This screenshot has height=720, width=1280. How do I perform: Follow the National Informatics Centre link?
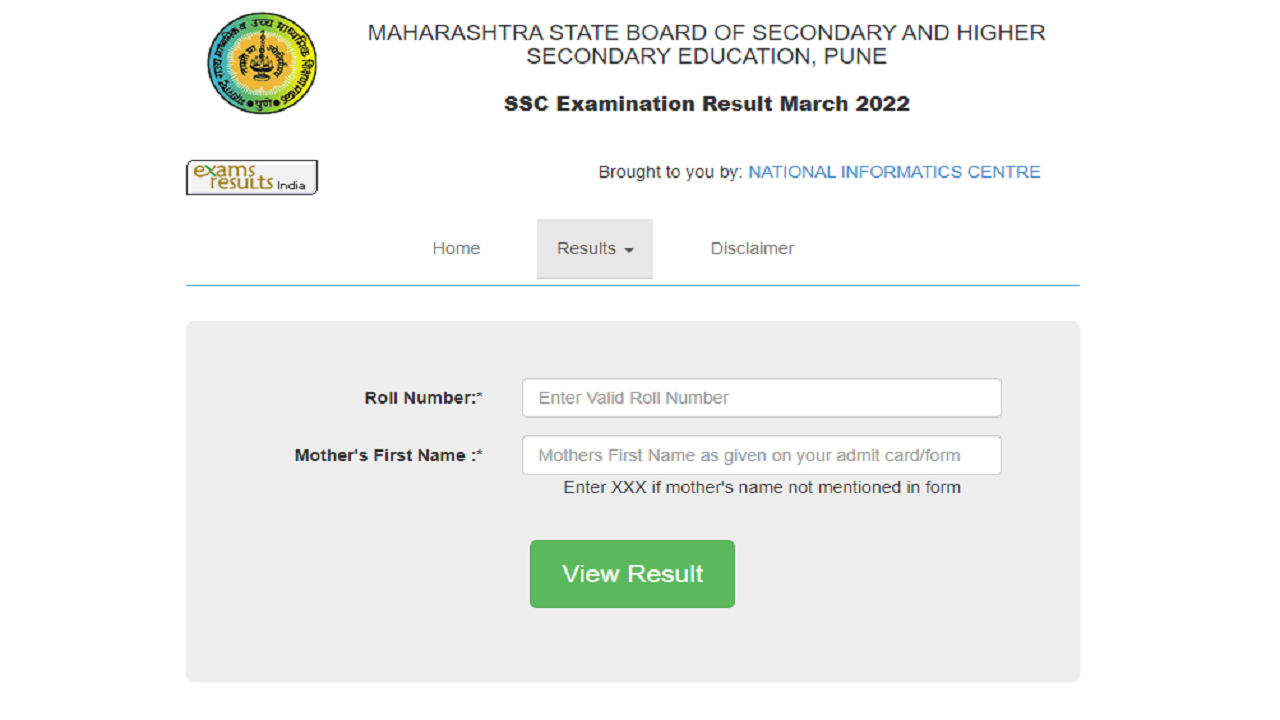[894, 172]
